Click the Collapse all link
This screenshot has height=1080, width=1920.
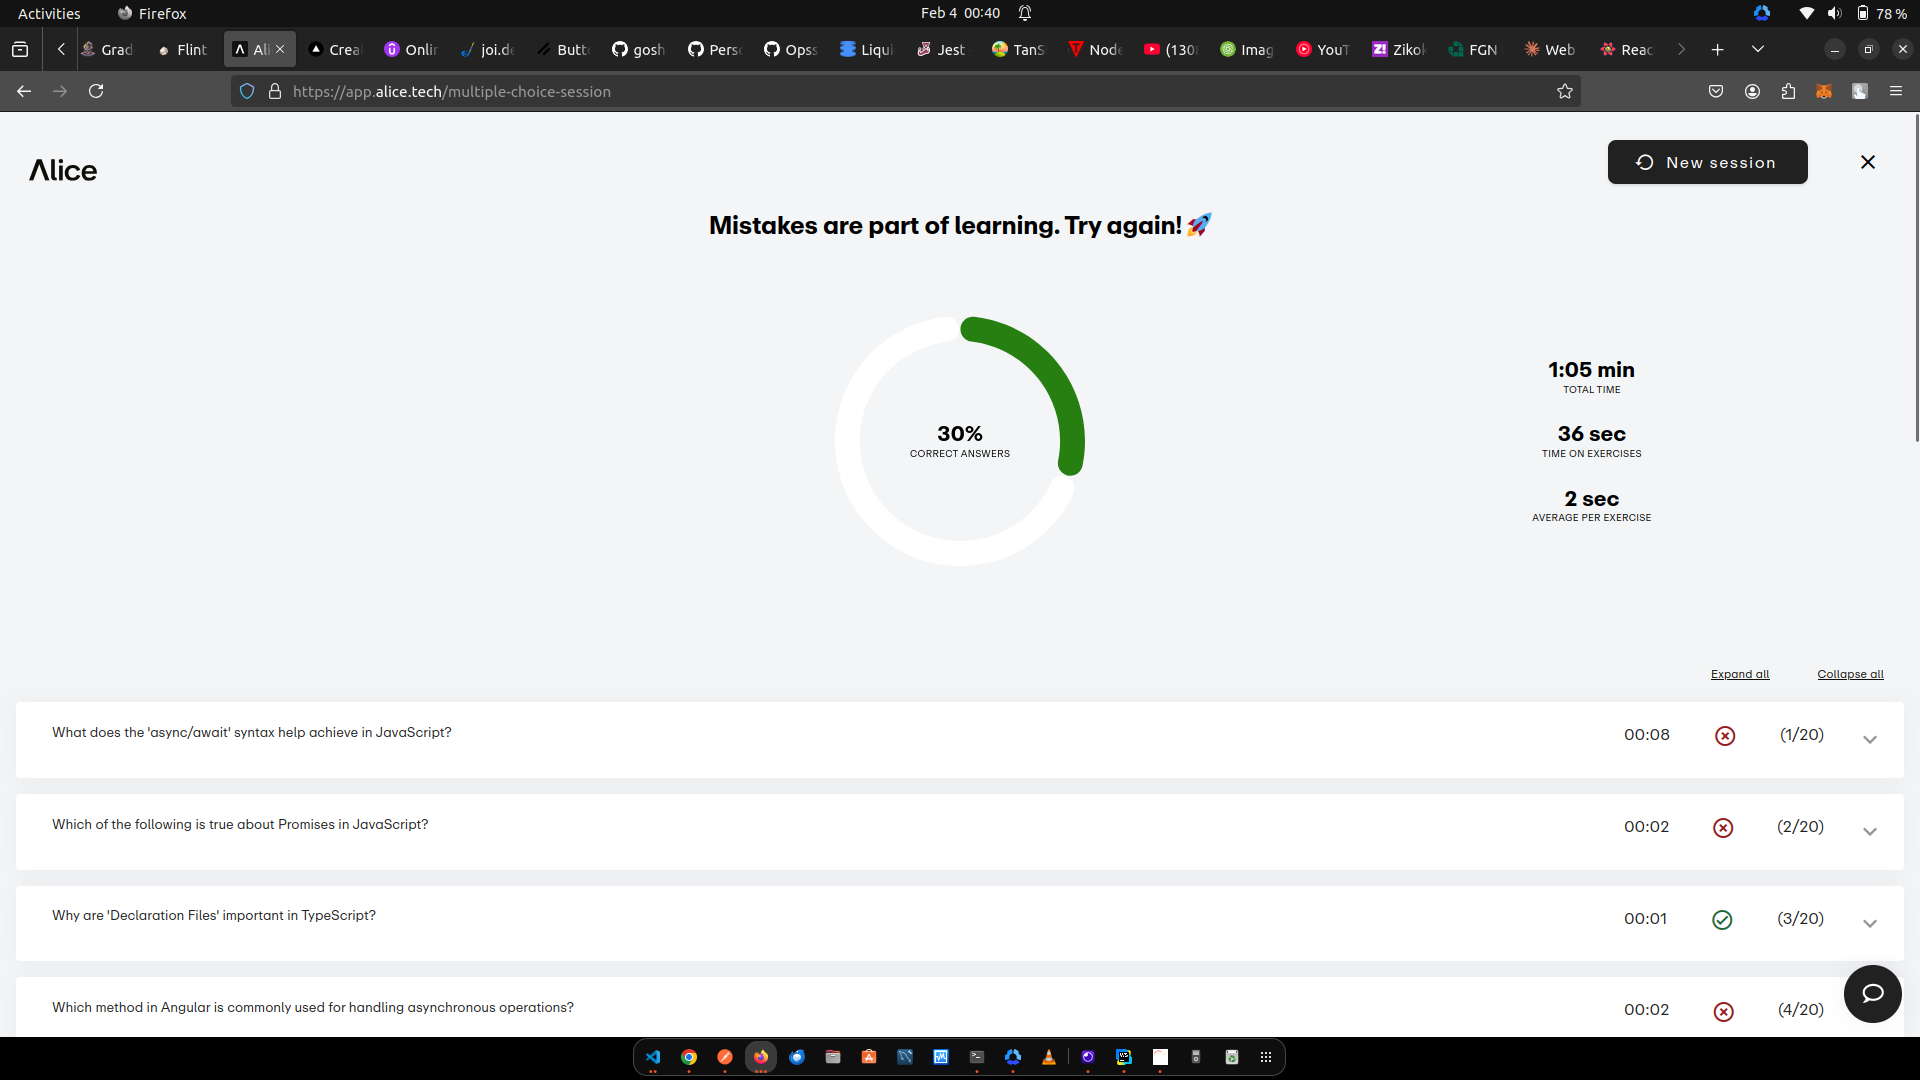[1849, 674]
